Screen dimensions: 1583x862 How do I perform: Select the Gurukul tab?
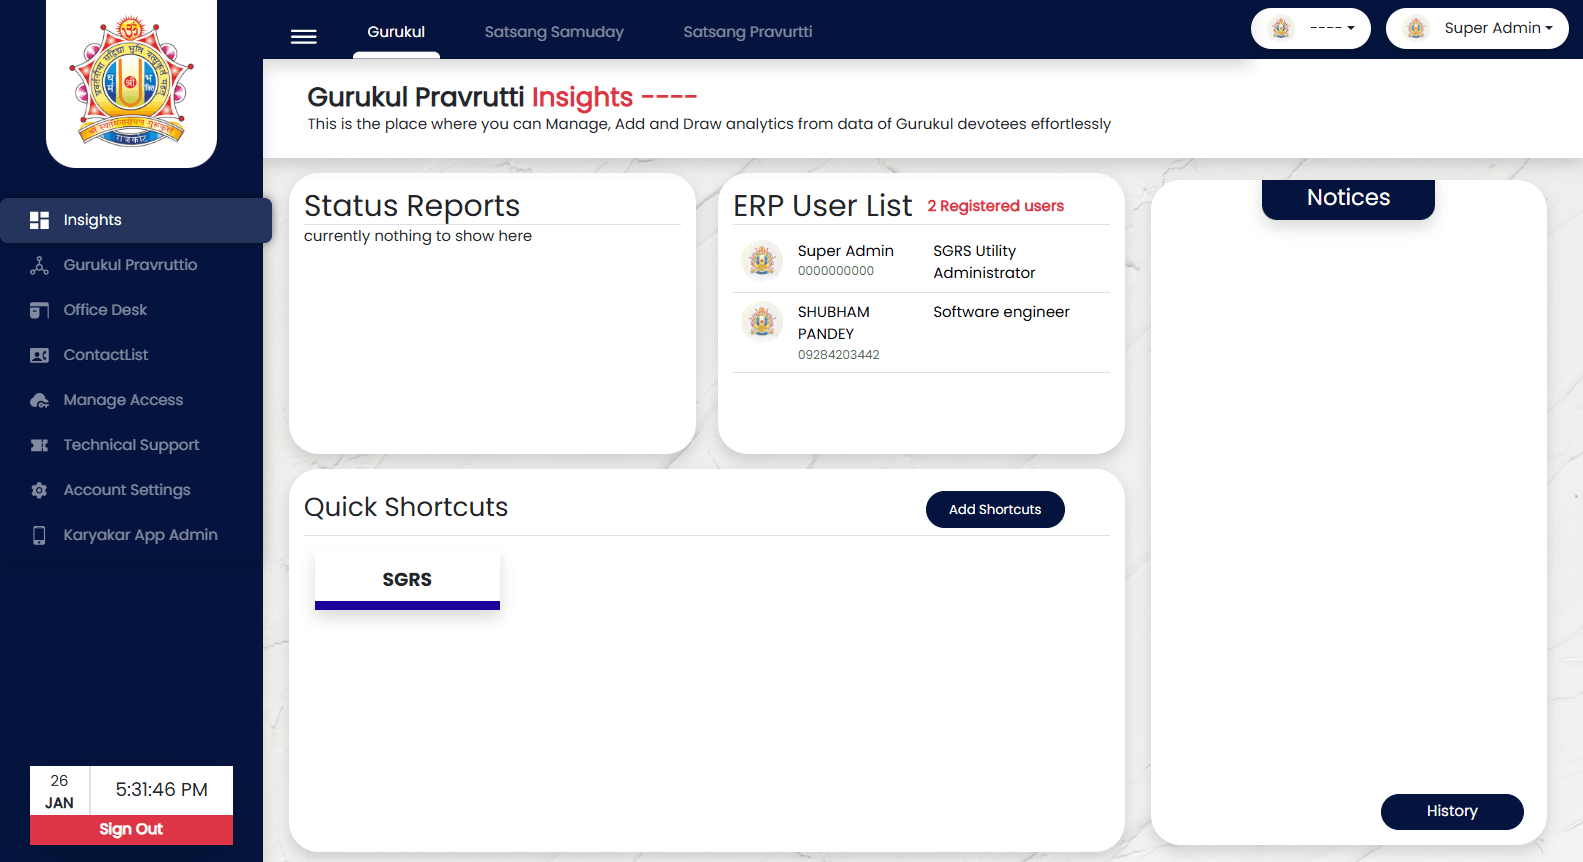(x=396, y=32)
